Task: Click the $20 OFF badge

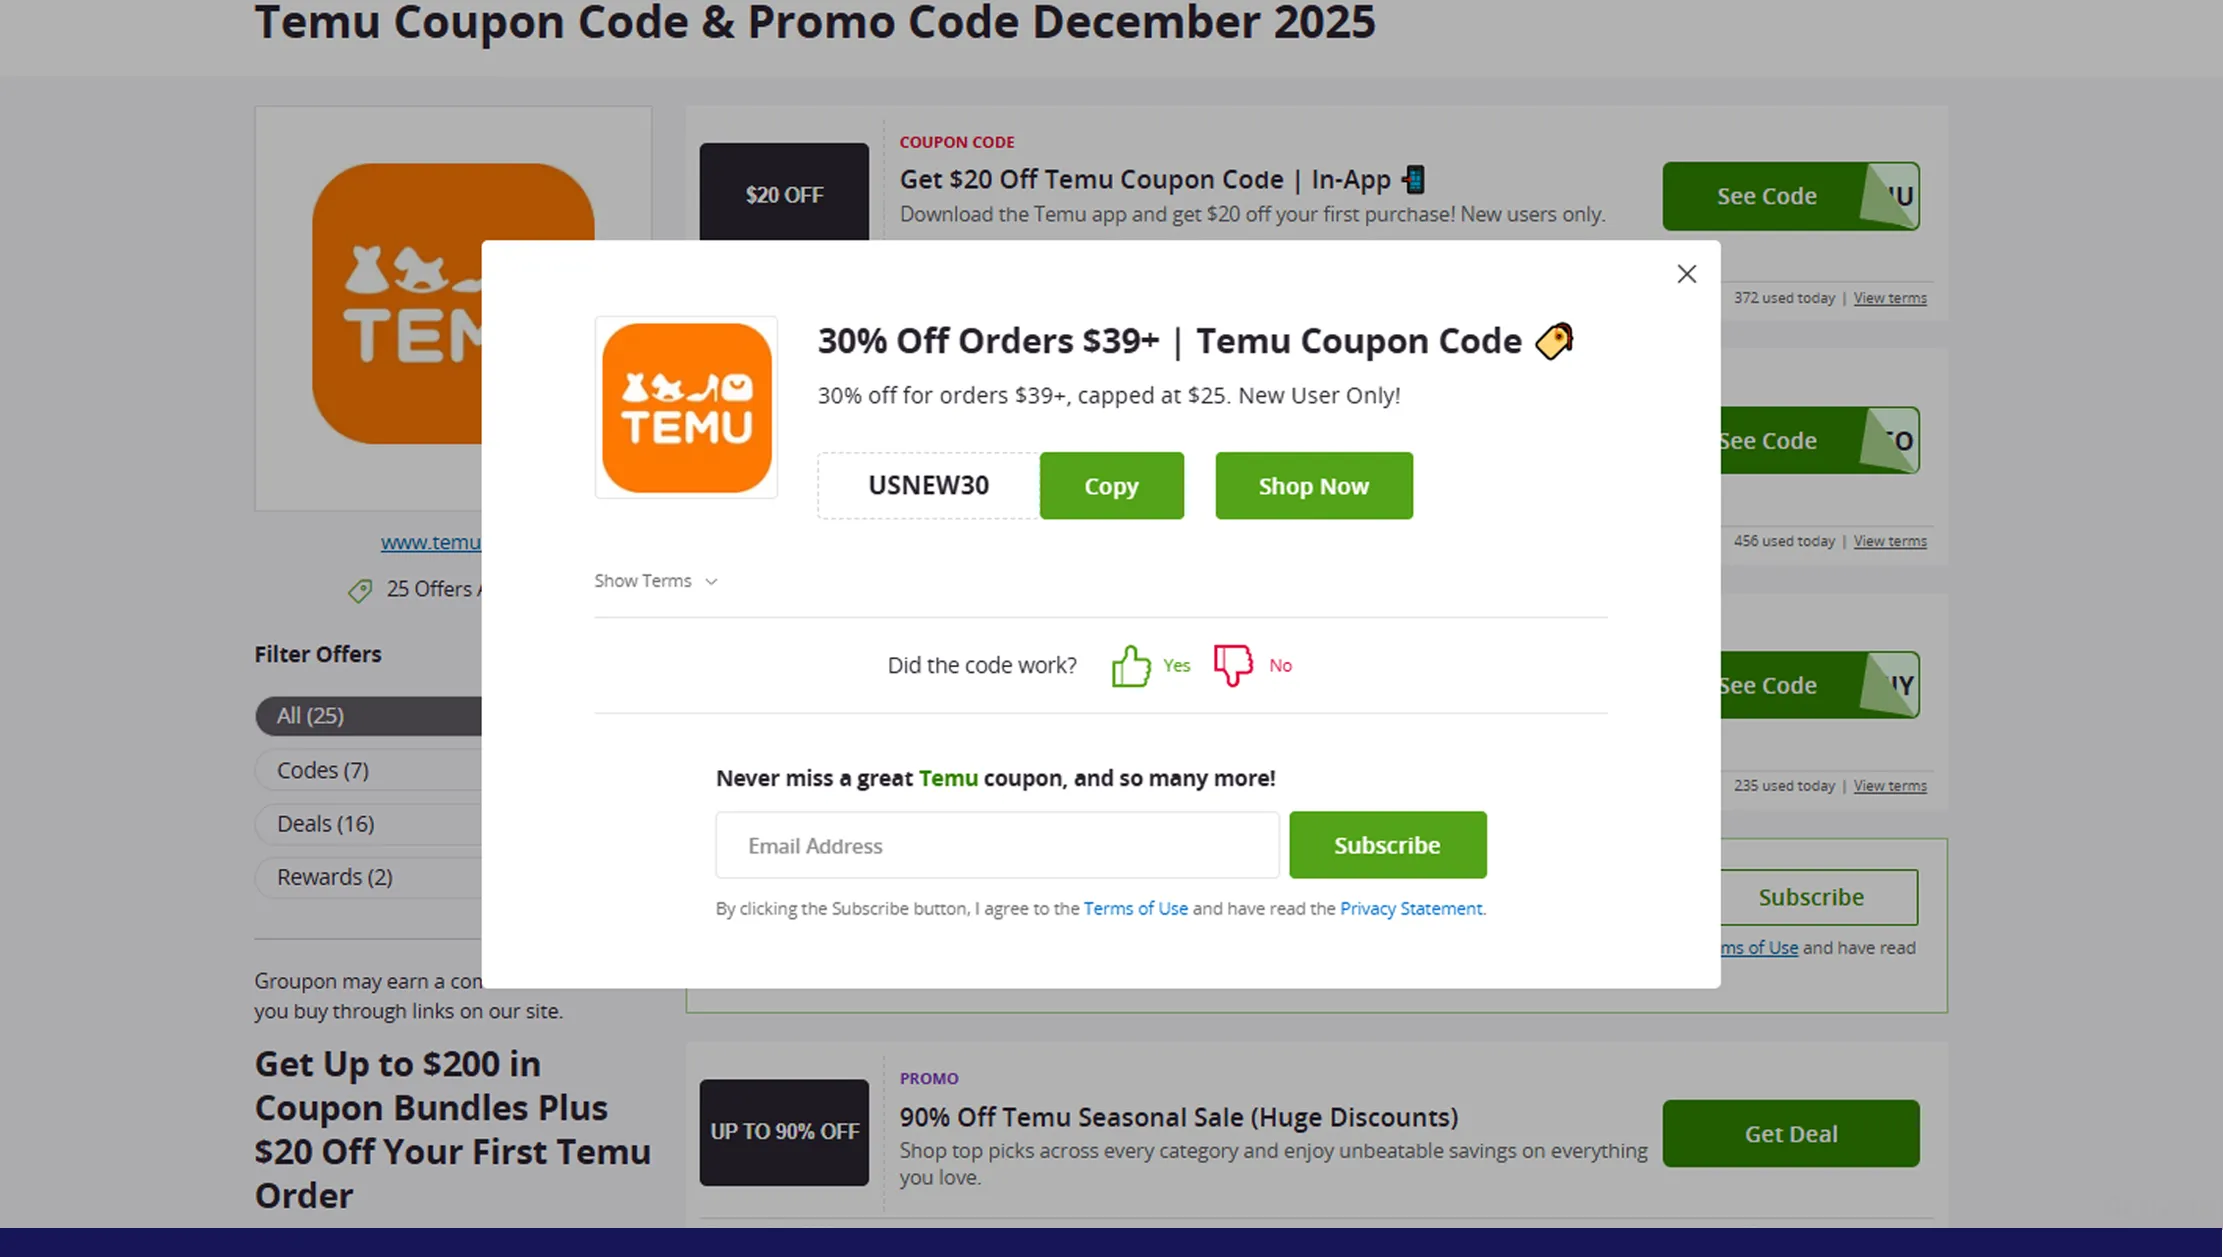Action: [x=784, y=193]
